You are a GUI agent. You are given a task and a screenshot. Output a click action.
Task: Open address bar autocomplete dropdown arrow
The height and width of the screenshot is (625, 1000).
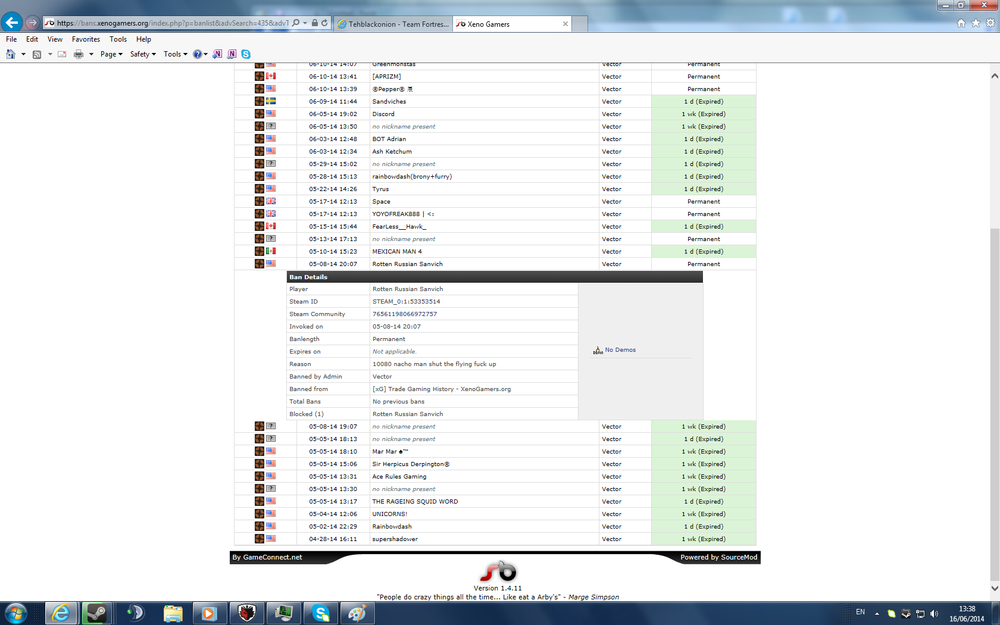305,23
